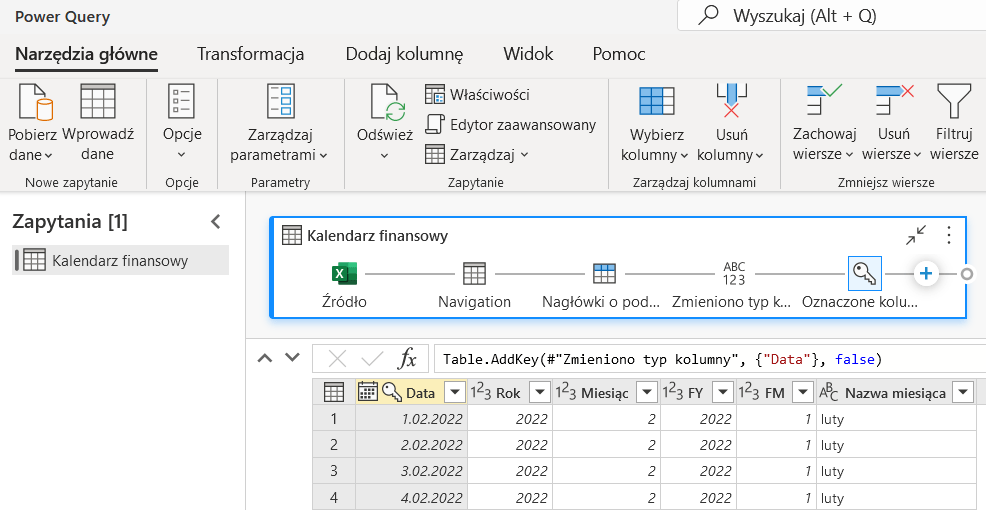This screenshot has height=510, width=986.
Task: Click the Źródło Excel step icon
Action: (344, 274)
